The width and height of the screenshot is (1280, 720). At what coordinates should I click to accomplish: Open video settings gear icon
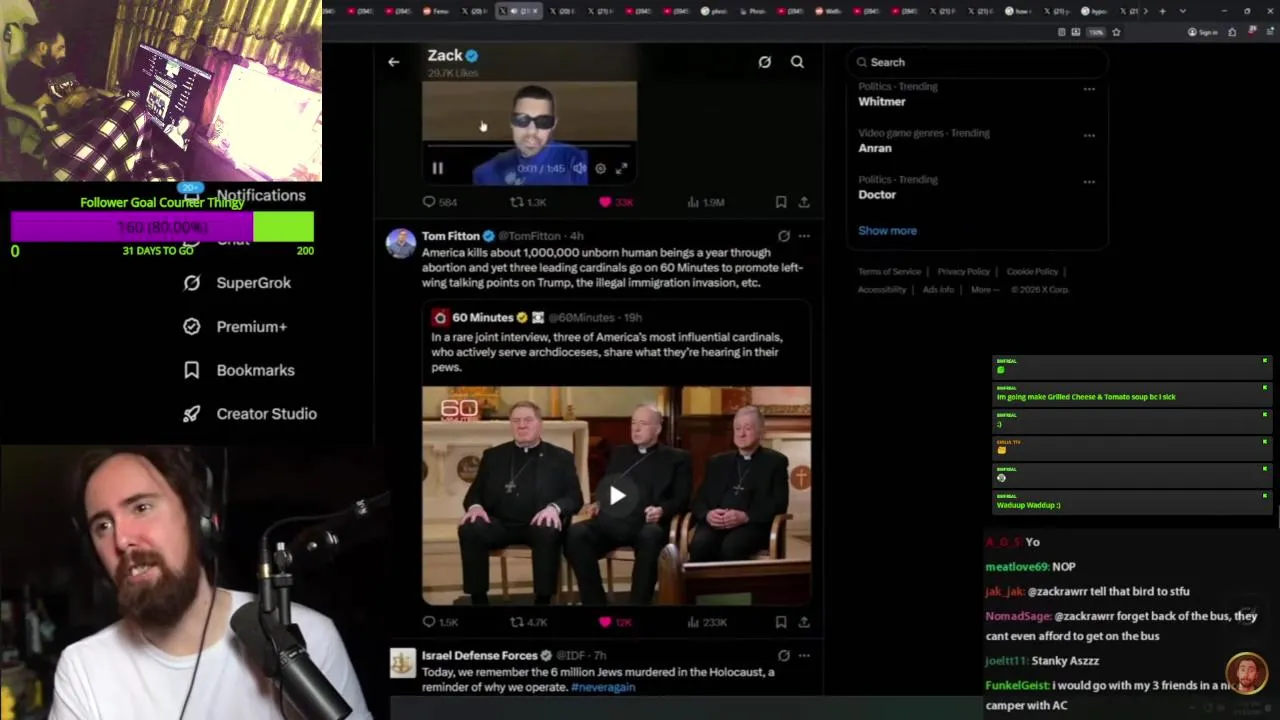pyautogui.click(x=600, y=169)
